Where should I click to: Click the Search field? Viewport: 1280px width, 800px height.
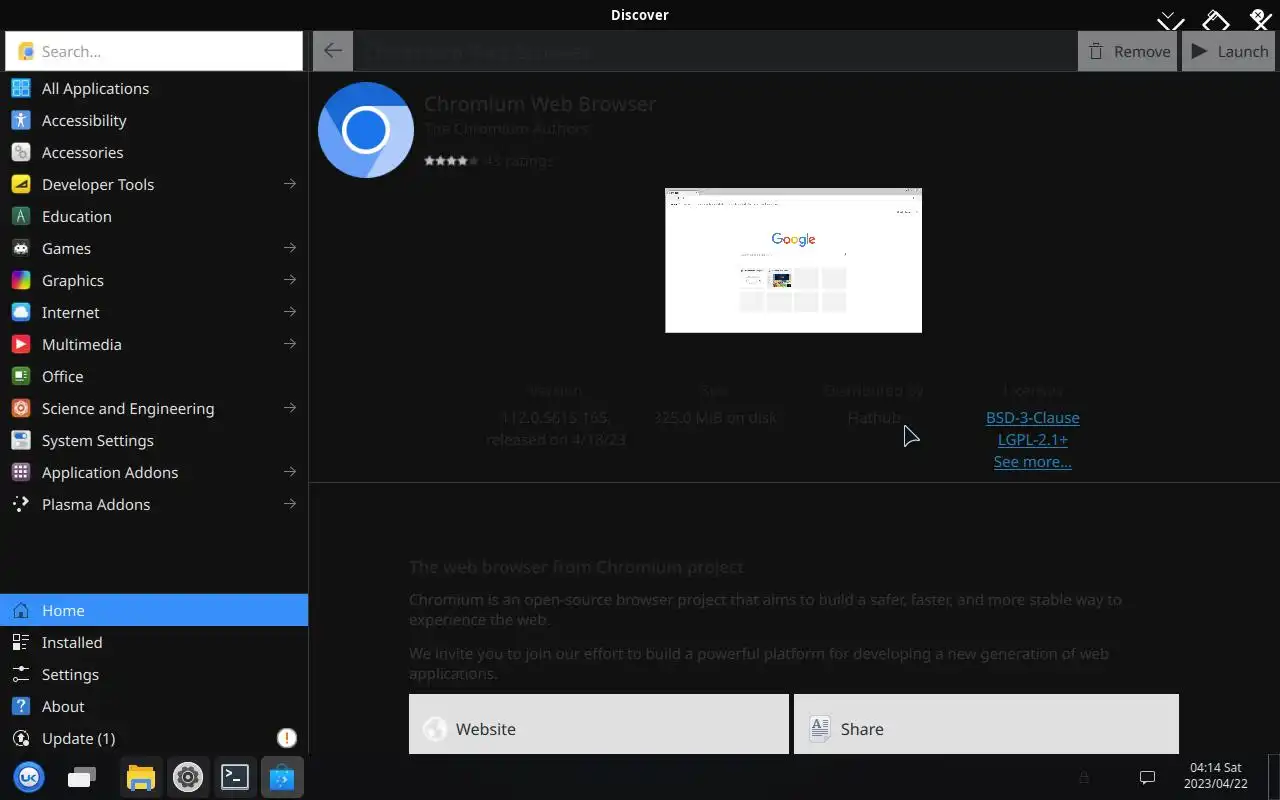click(x=154, y=51)
